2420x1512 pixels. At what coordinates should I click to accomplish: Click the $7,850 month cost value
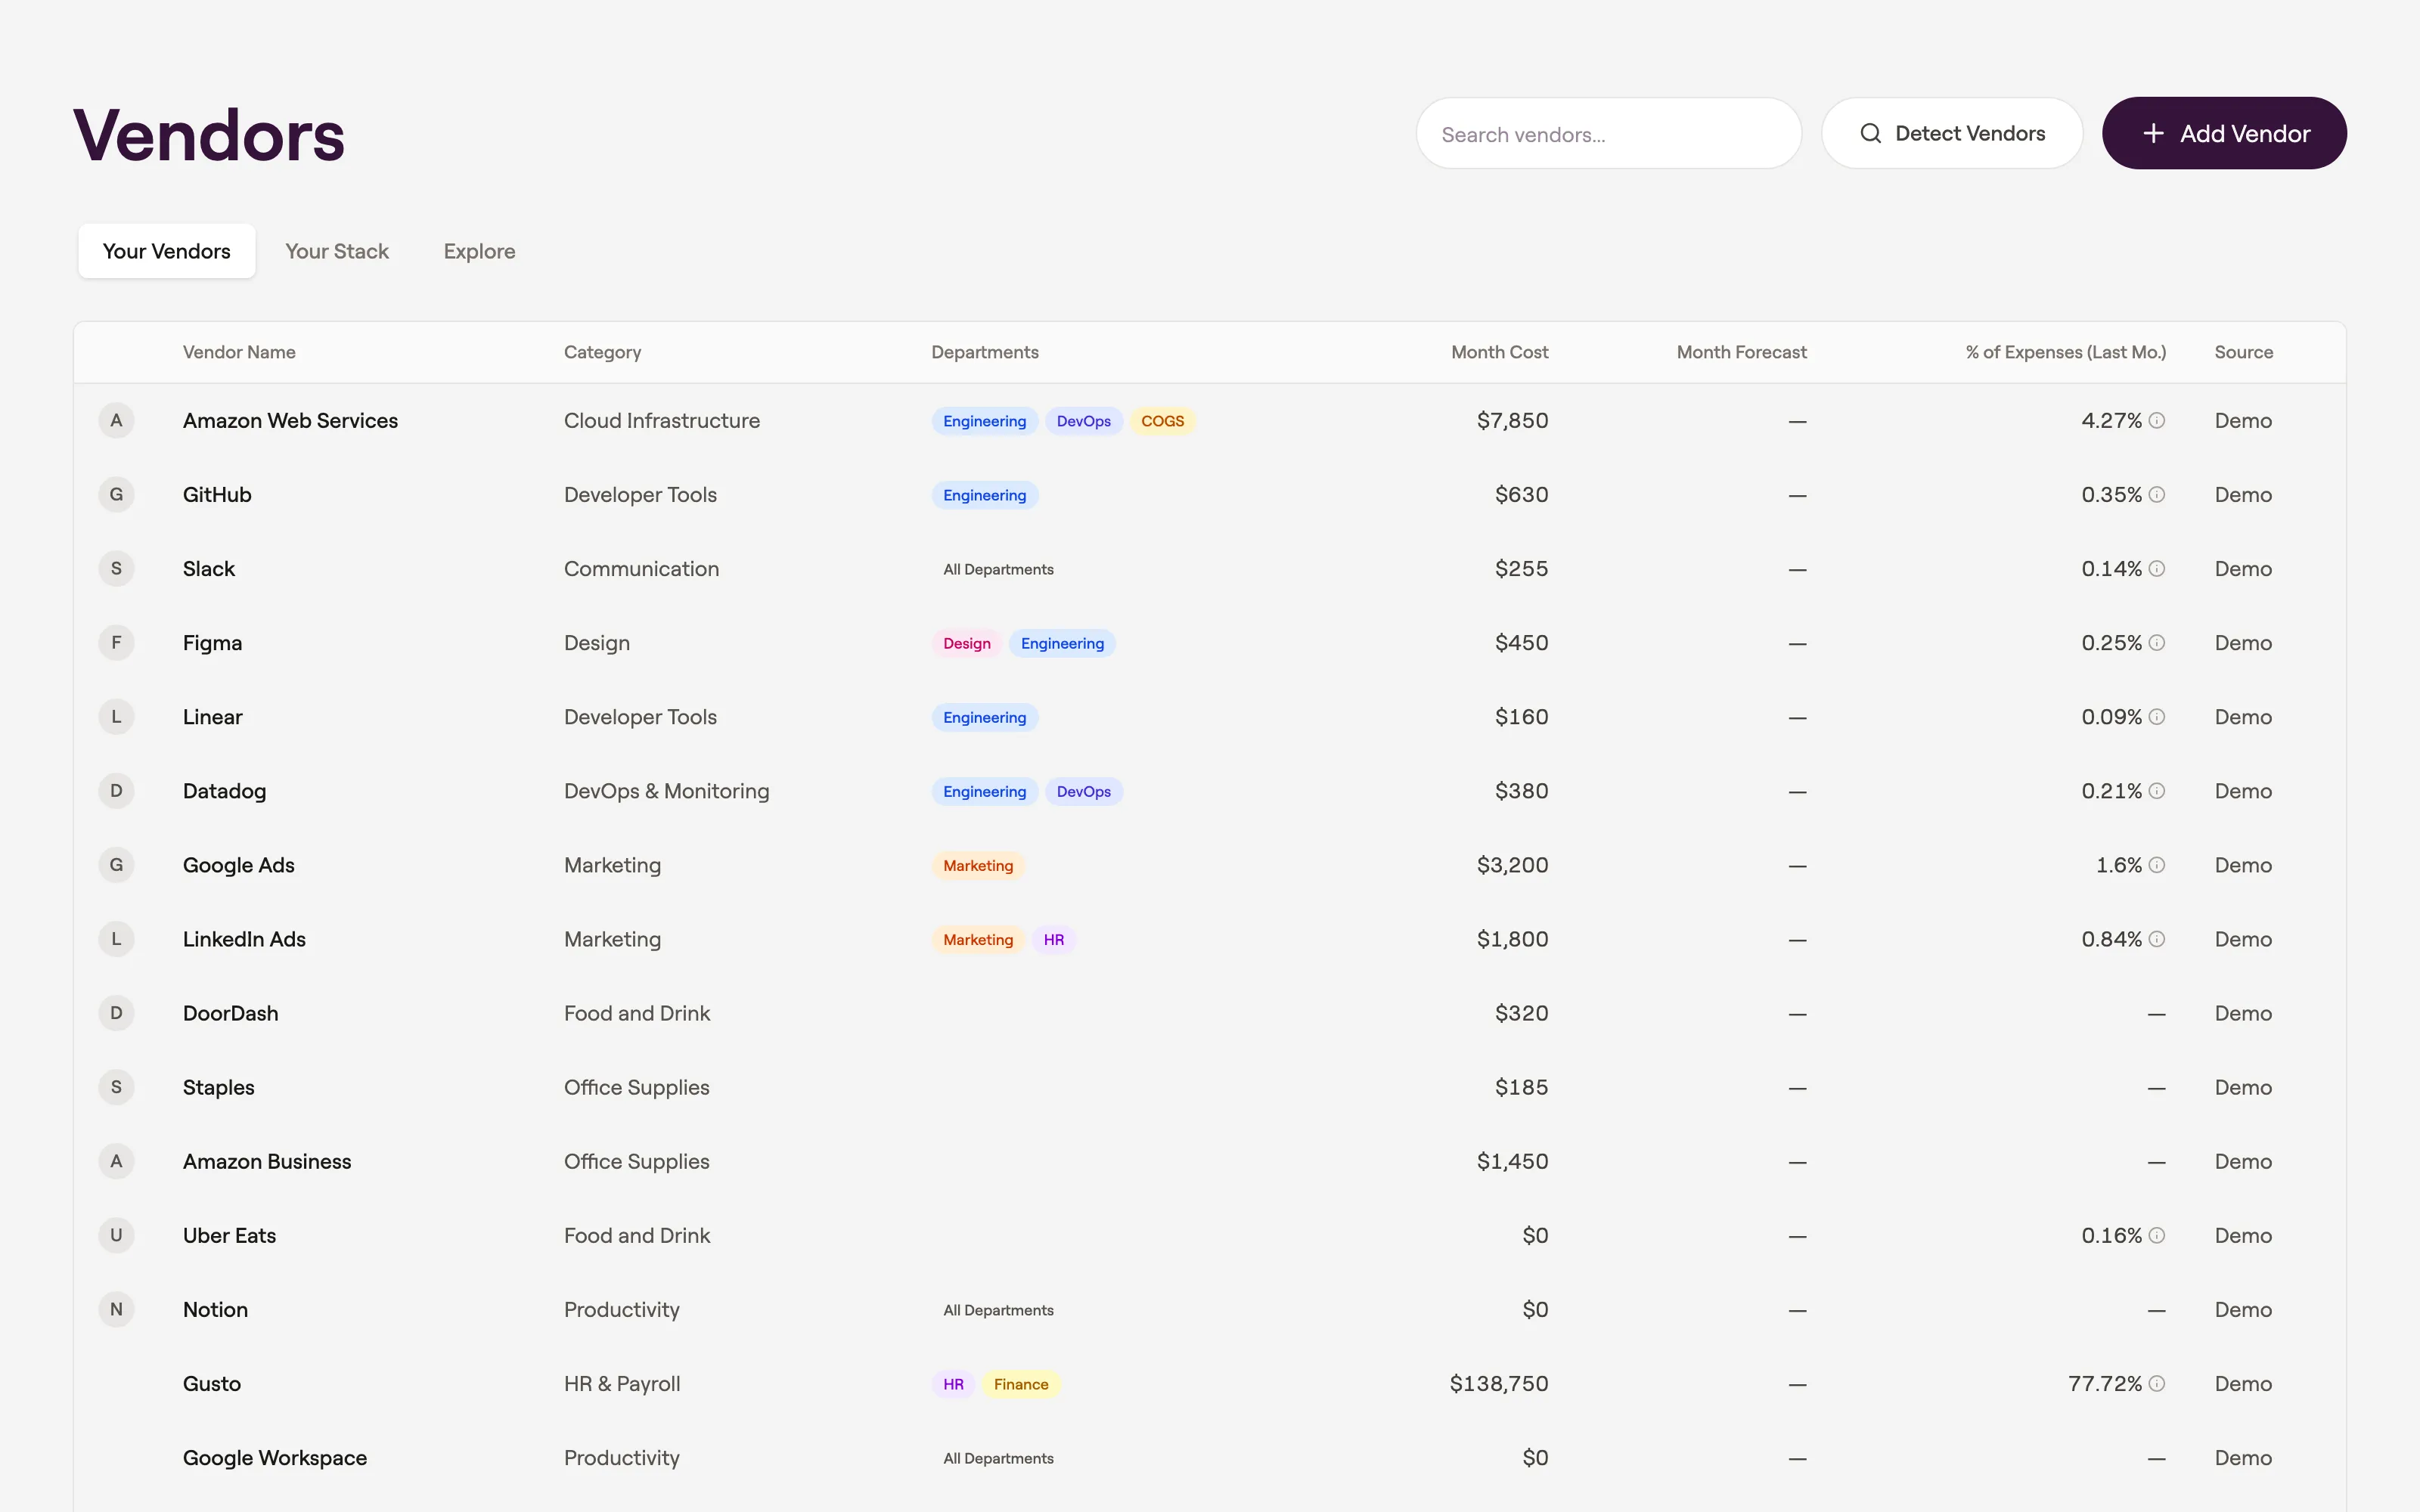(x=1512, y=421)
